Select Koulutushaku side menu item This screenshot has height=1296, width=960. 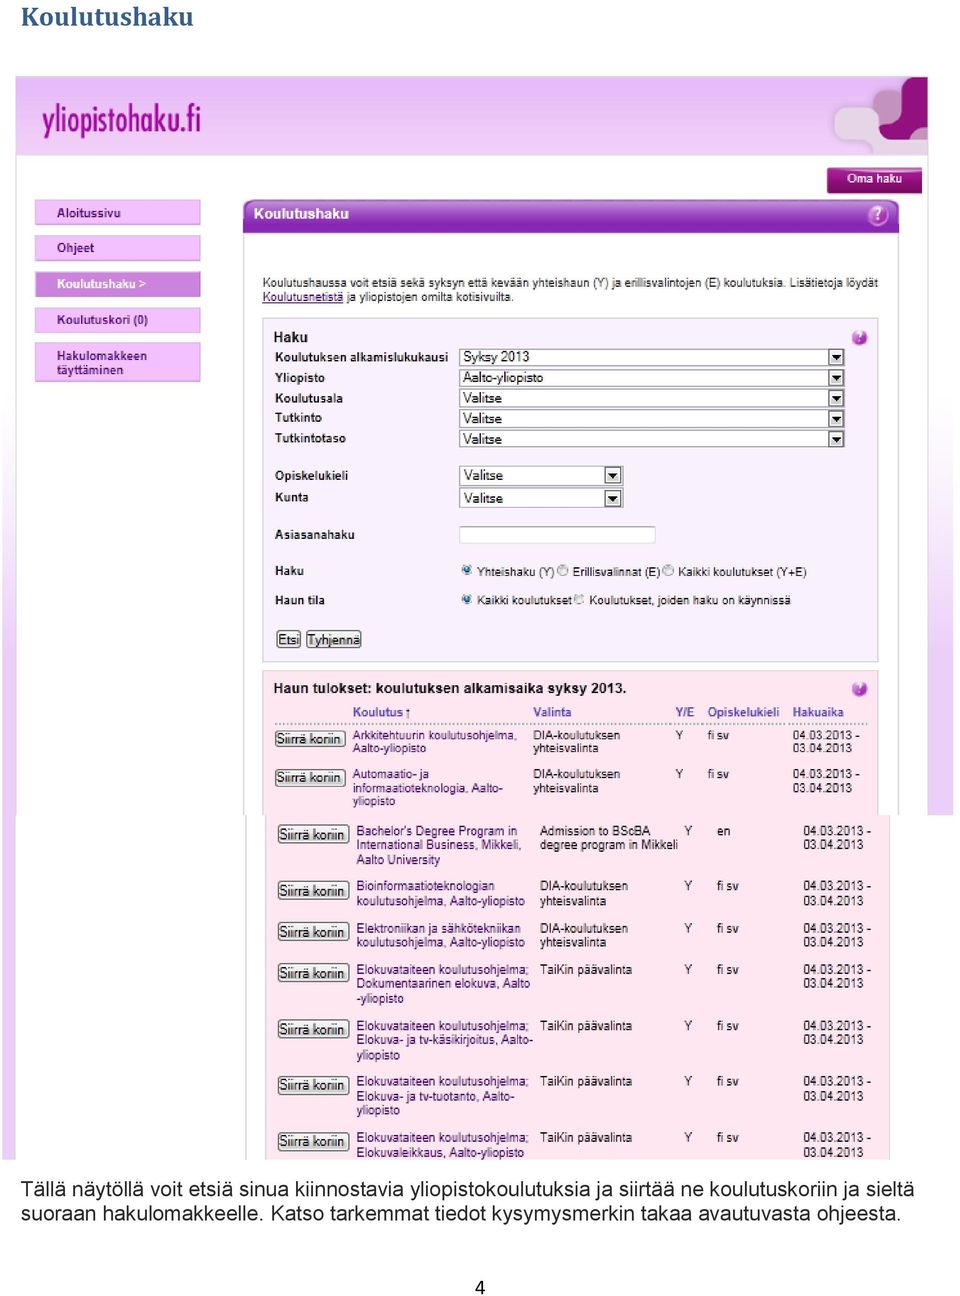[x=117, y=284]
